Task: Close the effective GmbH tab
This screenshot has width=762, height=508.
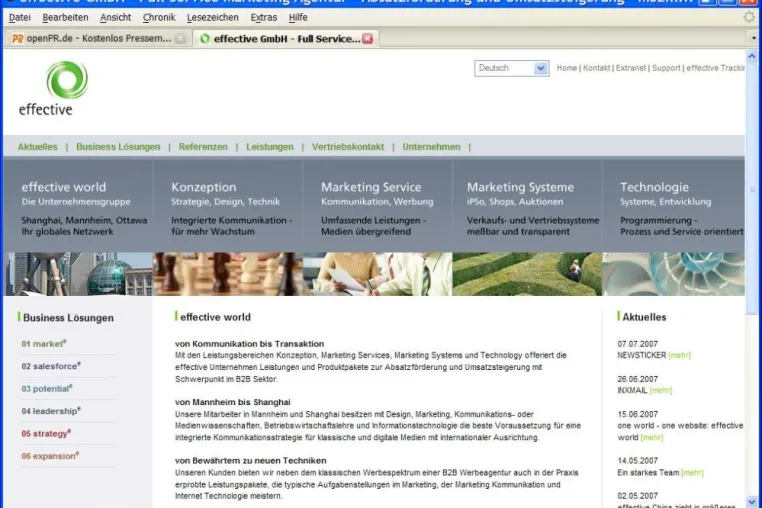Action: [x=368, y=38]
